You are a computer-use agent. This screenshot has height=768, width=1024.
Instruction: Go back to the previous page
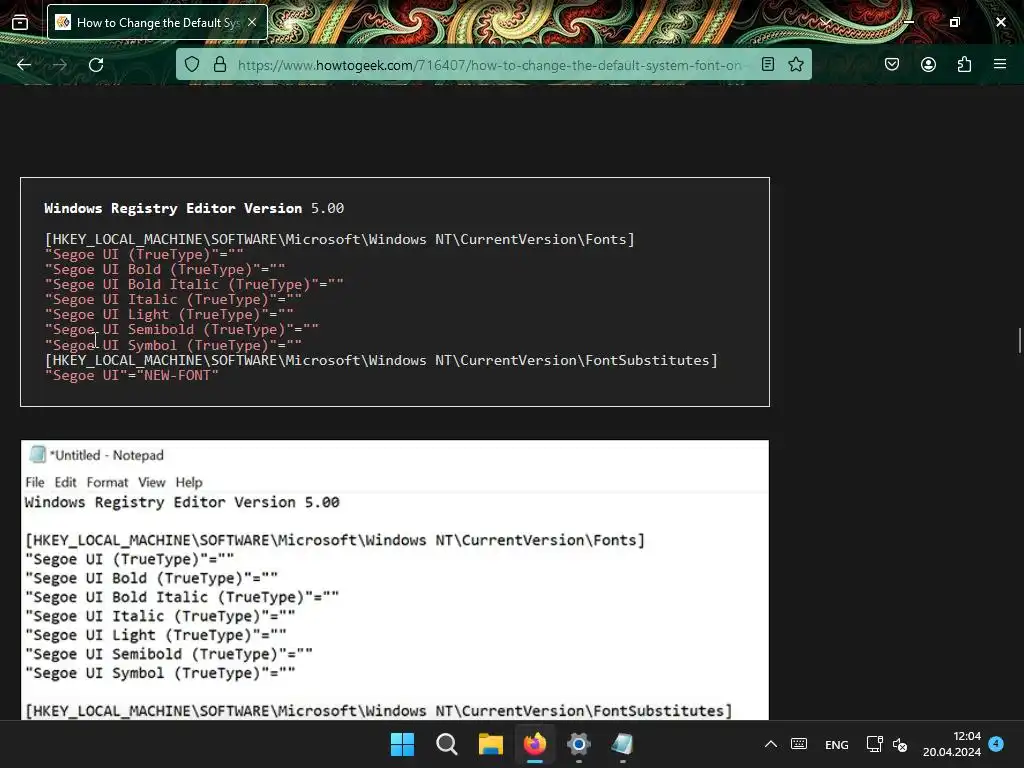(x=24, y=65)
